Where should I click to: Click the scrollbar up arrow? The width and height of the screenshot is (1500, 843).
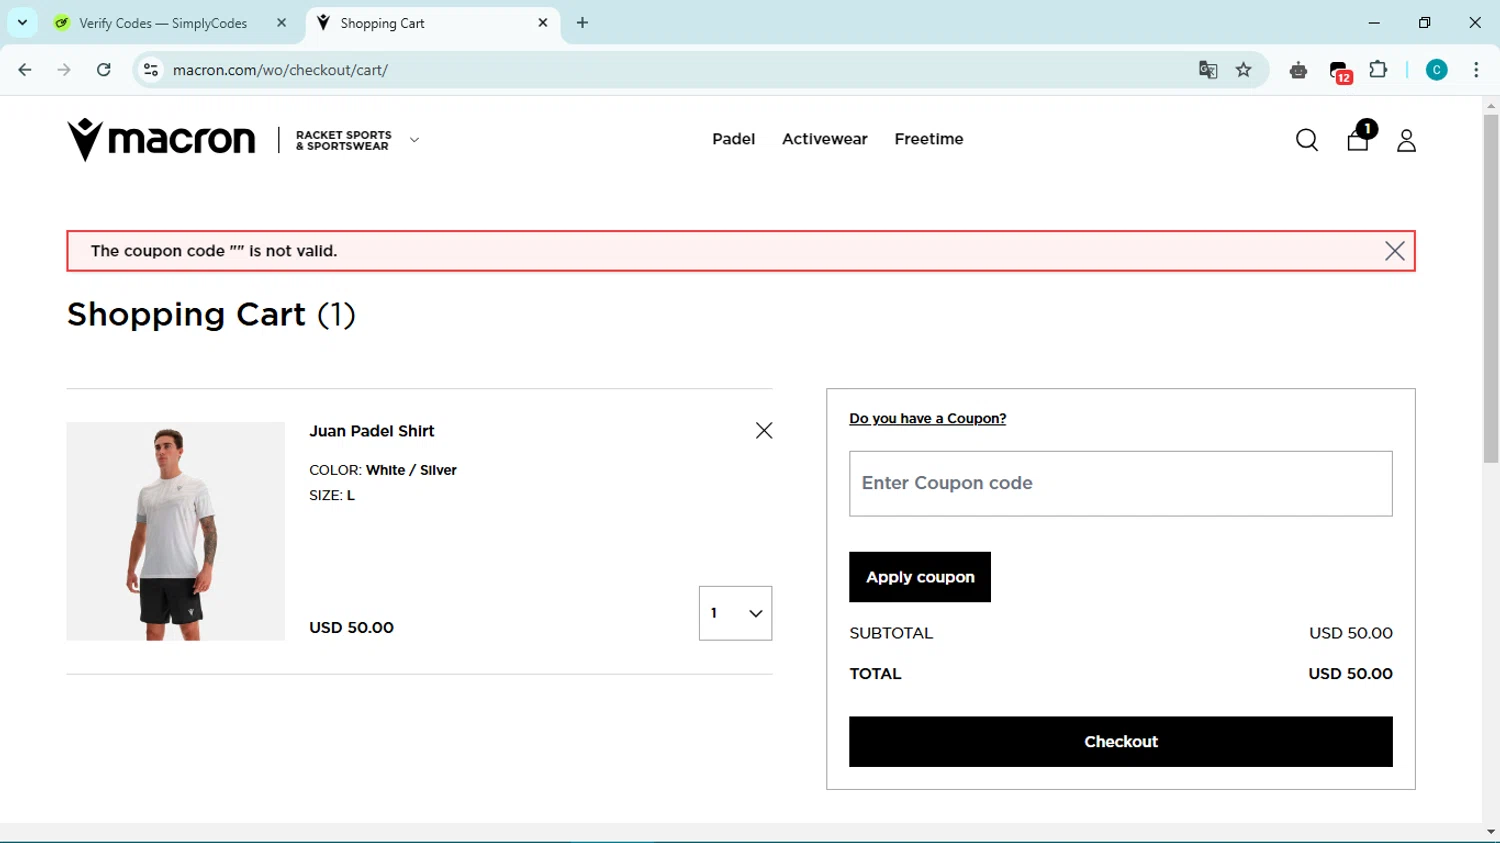[x=1491, y=105]
